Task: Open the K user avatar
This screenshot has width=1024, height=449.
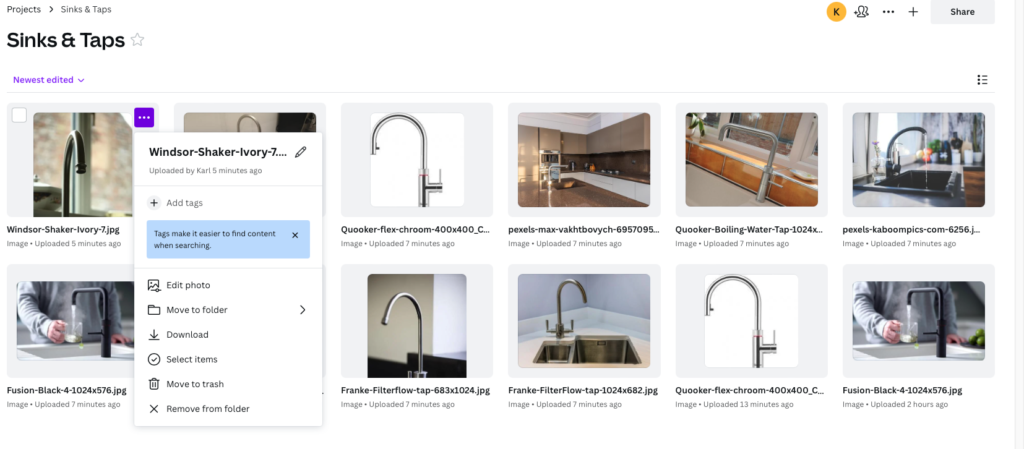Action: pyautogui.click(x=837, y=12)
